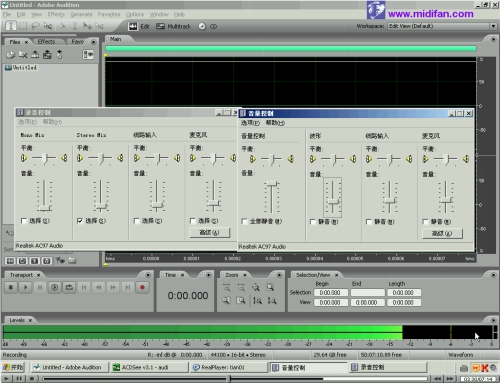Click the Rewind button in Transport panel

[x=99, y=287]
